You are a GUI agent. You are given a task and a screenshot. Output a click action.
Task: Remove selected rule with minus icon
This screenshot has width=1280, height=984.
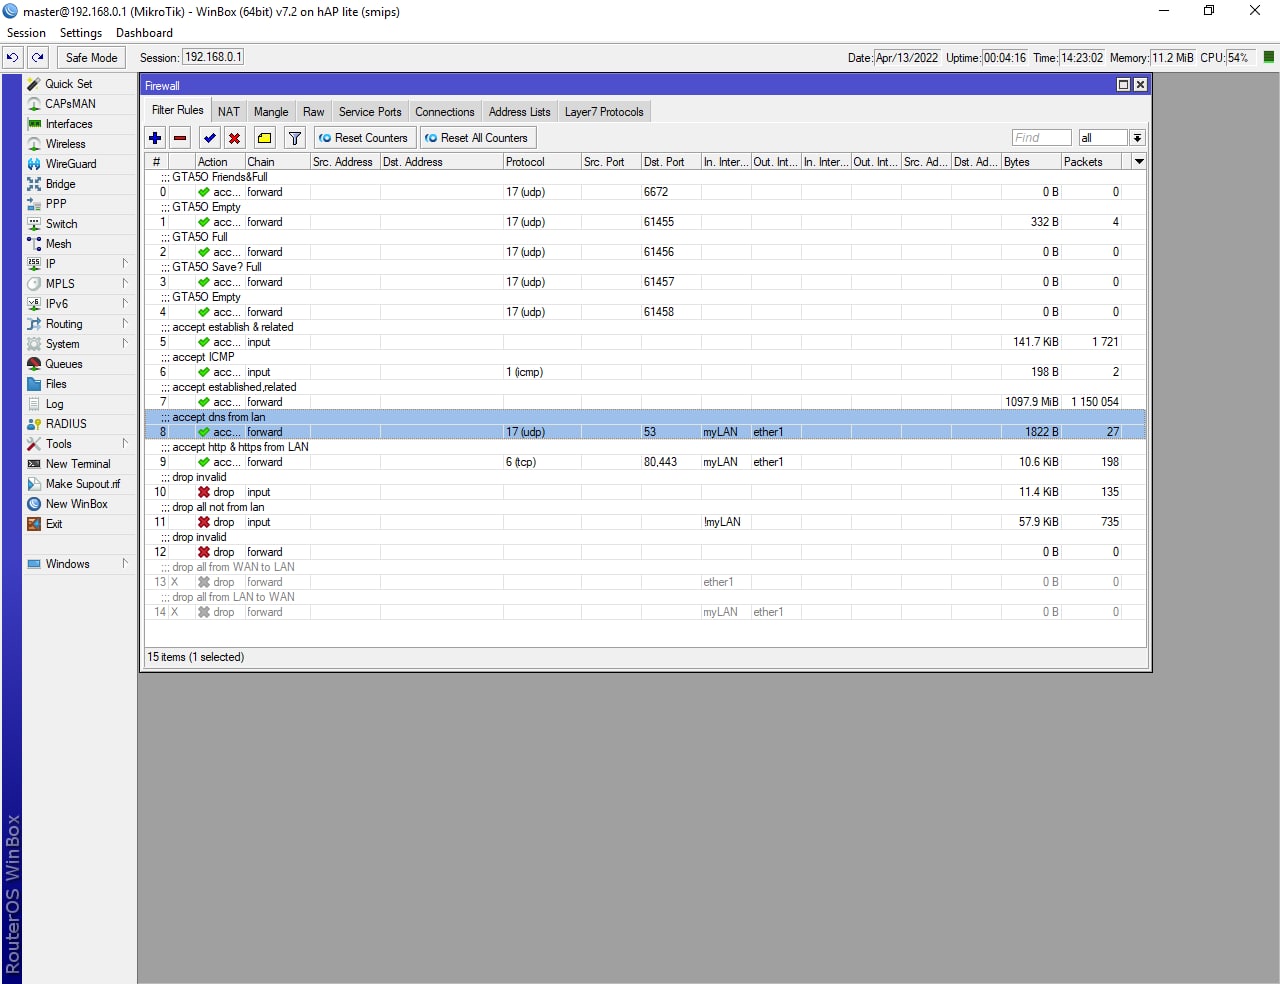pos(180,138)
